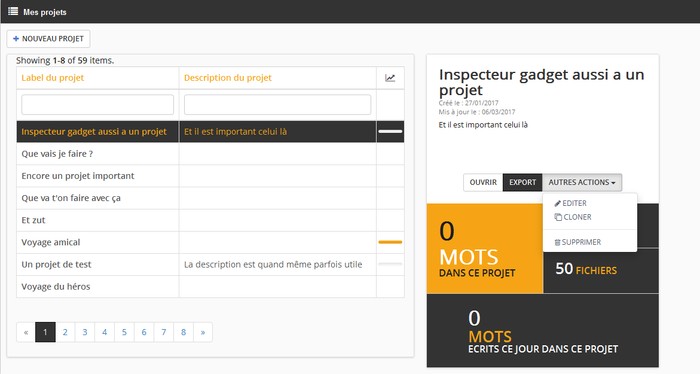Sort by Label du projet column
Image resolution: width=700 pixels, height=374 pixels.
(53, 78)
